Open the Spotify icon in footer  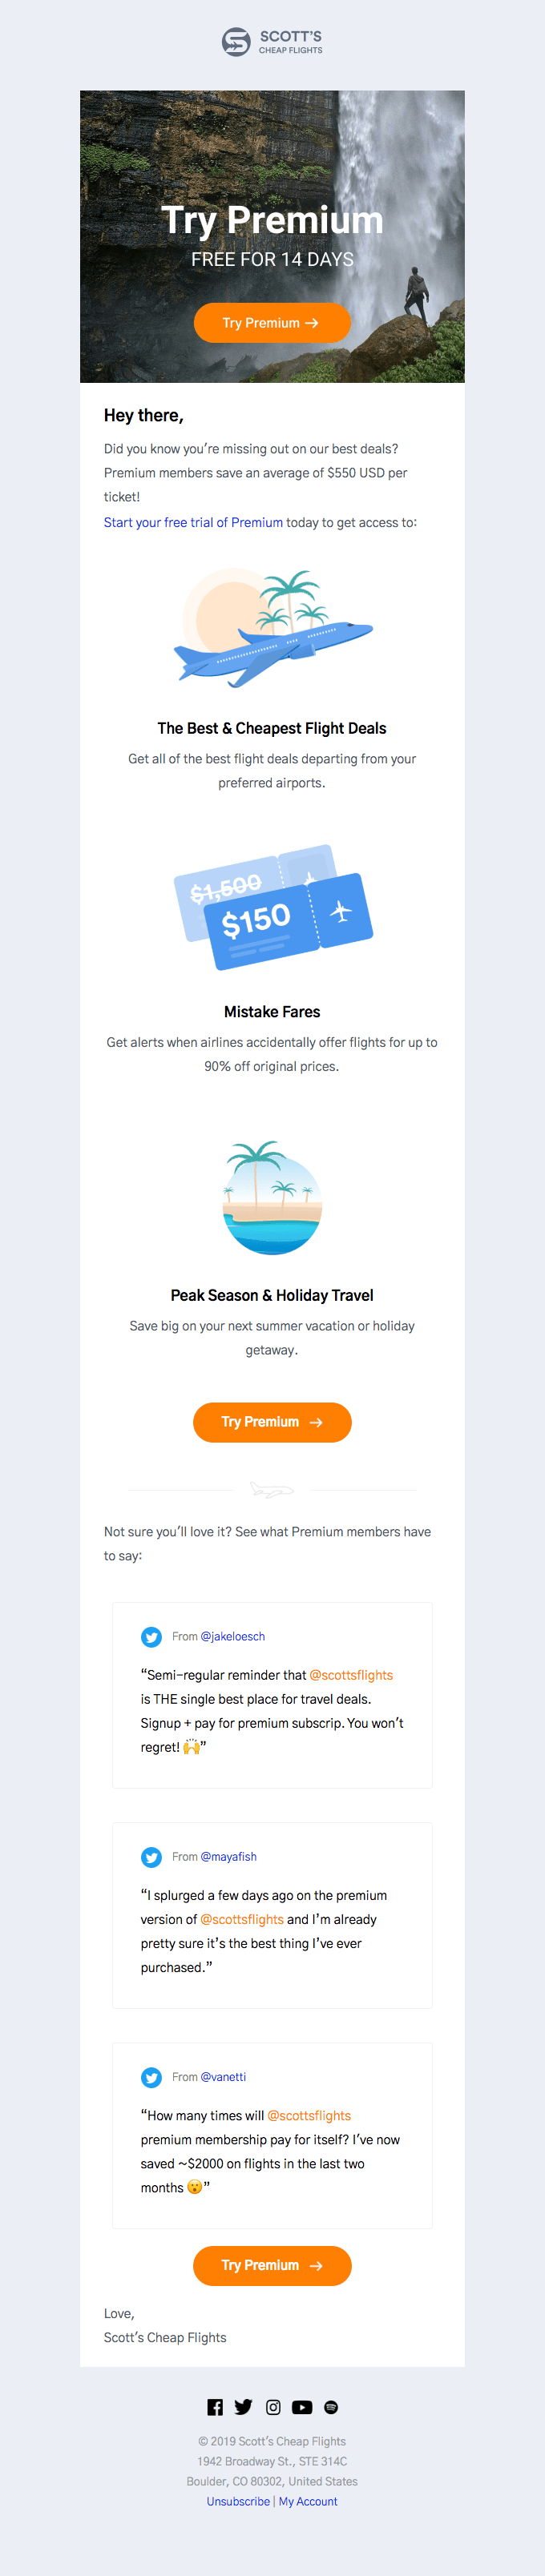click(x=331, y=2407)
